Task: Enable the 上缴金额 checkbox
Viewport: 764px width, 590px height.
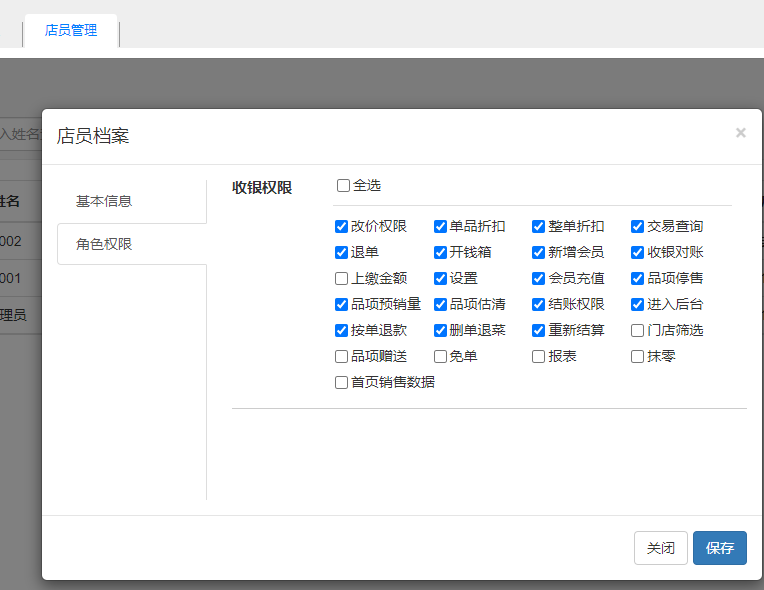Action: coord(342,278)
